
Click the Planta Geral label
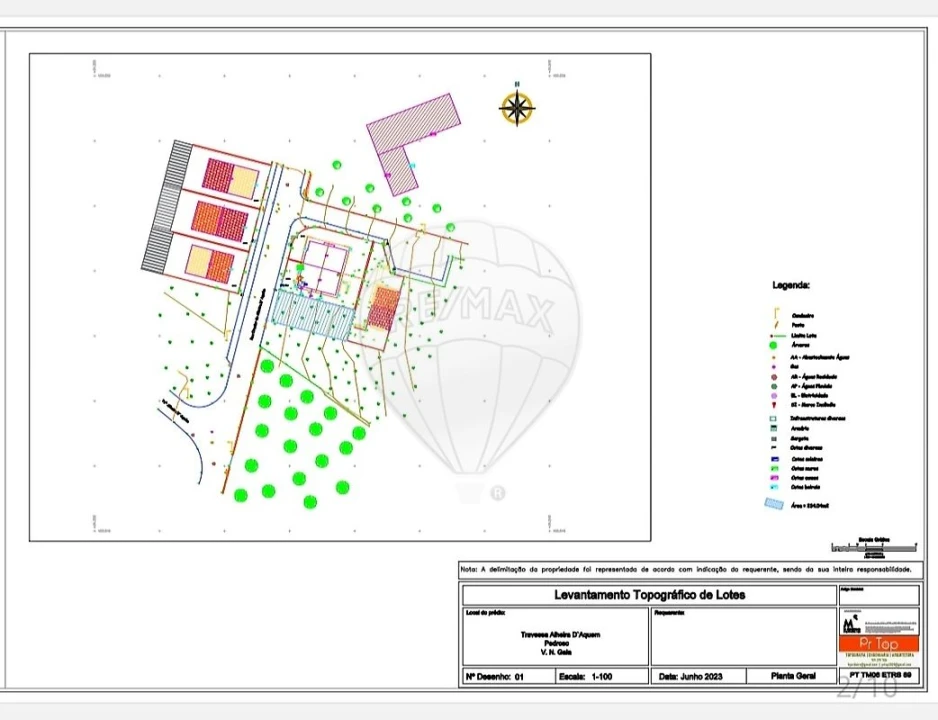[793, 677]
